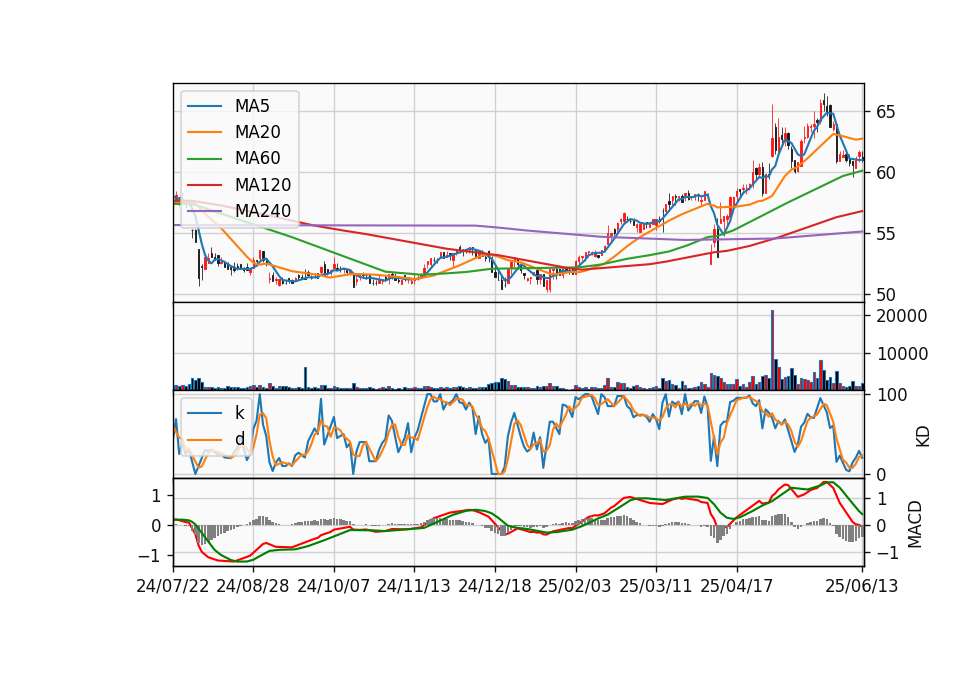Click the 24/10/07 date axis label

(x=334, y=587)
